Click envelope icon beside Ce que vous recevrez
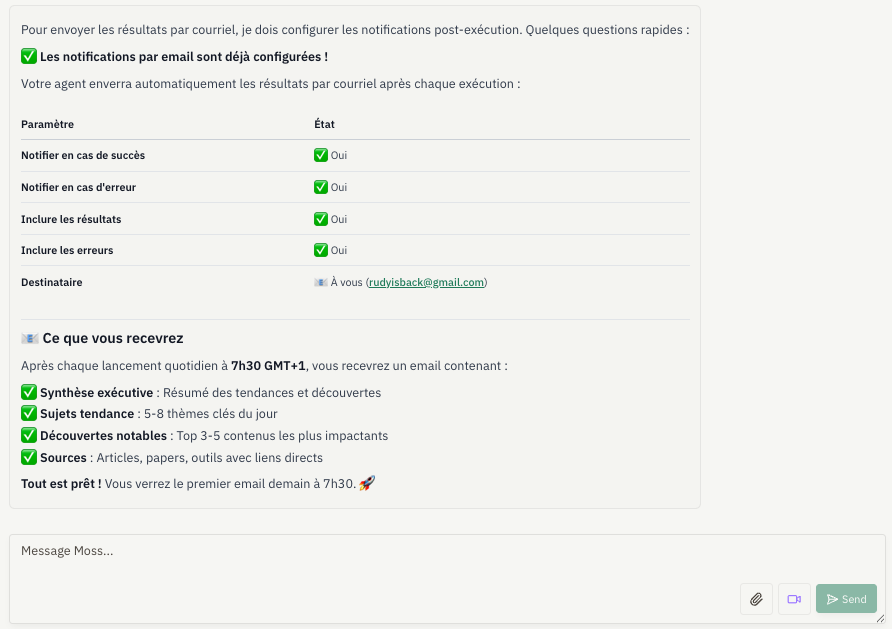Viewport: 892px width, 629px height. [x=30, y=339]
